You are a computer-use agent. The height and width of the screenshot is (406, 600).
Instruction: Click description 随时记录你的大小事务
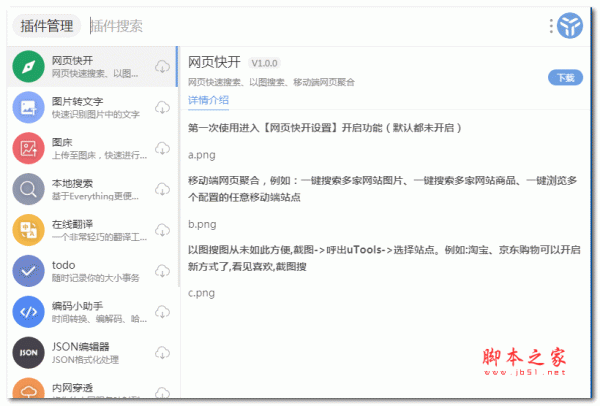tap(96, 278)
